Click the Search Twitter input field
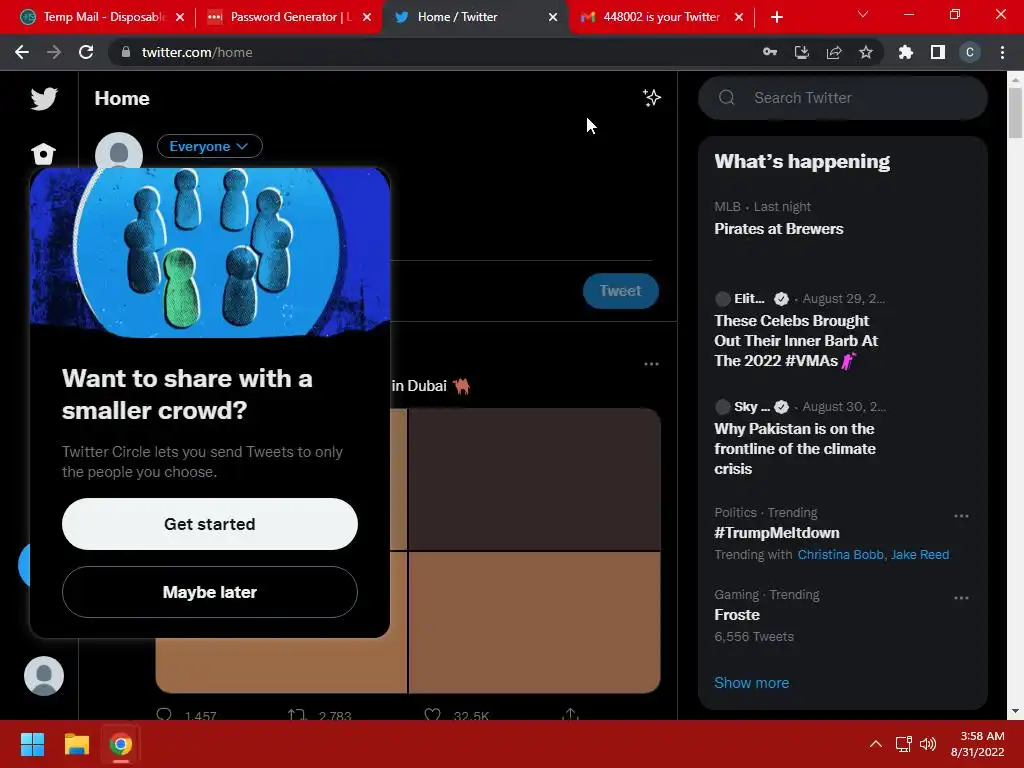 [x=842, y=98]
